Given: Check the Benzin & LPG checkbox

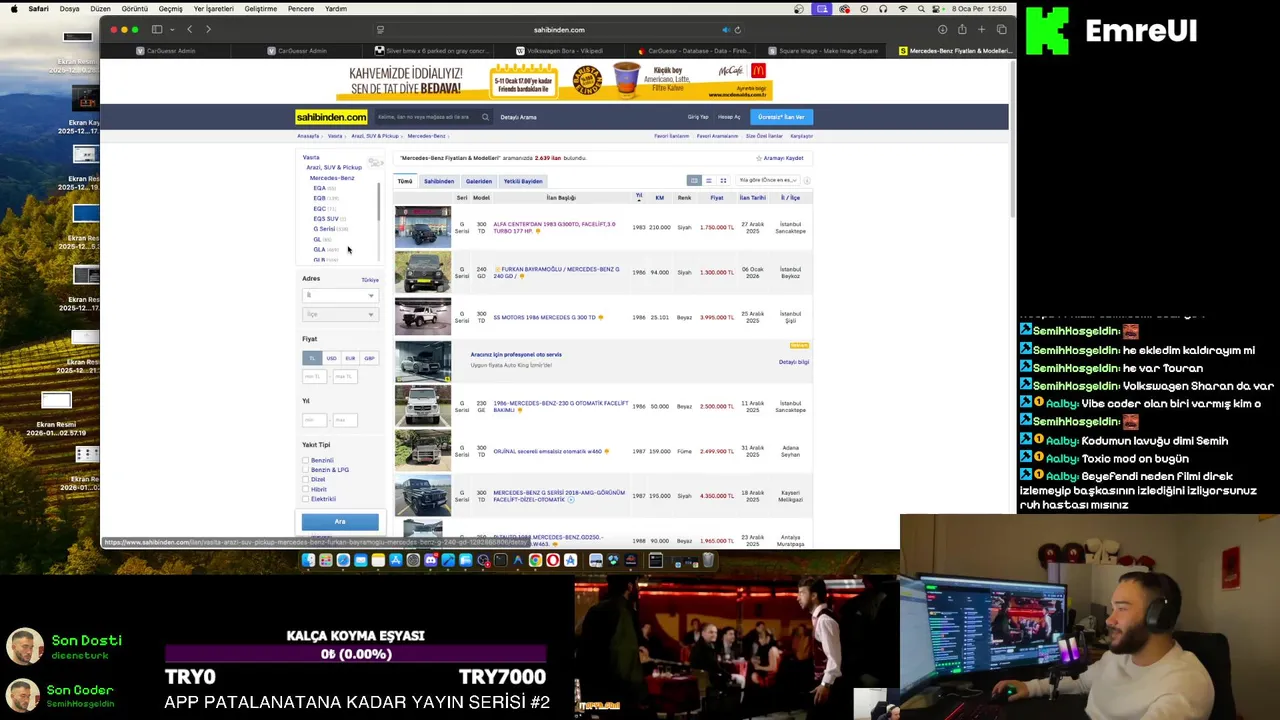Looking at the screenshot, I should click(x=305, y=470).
